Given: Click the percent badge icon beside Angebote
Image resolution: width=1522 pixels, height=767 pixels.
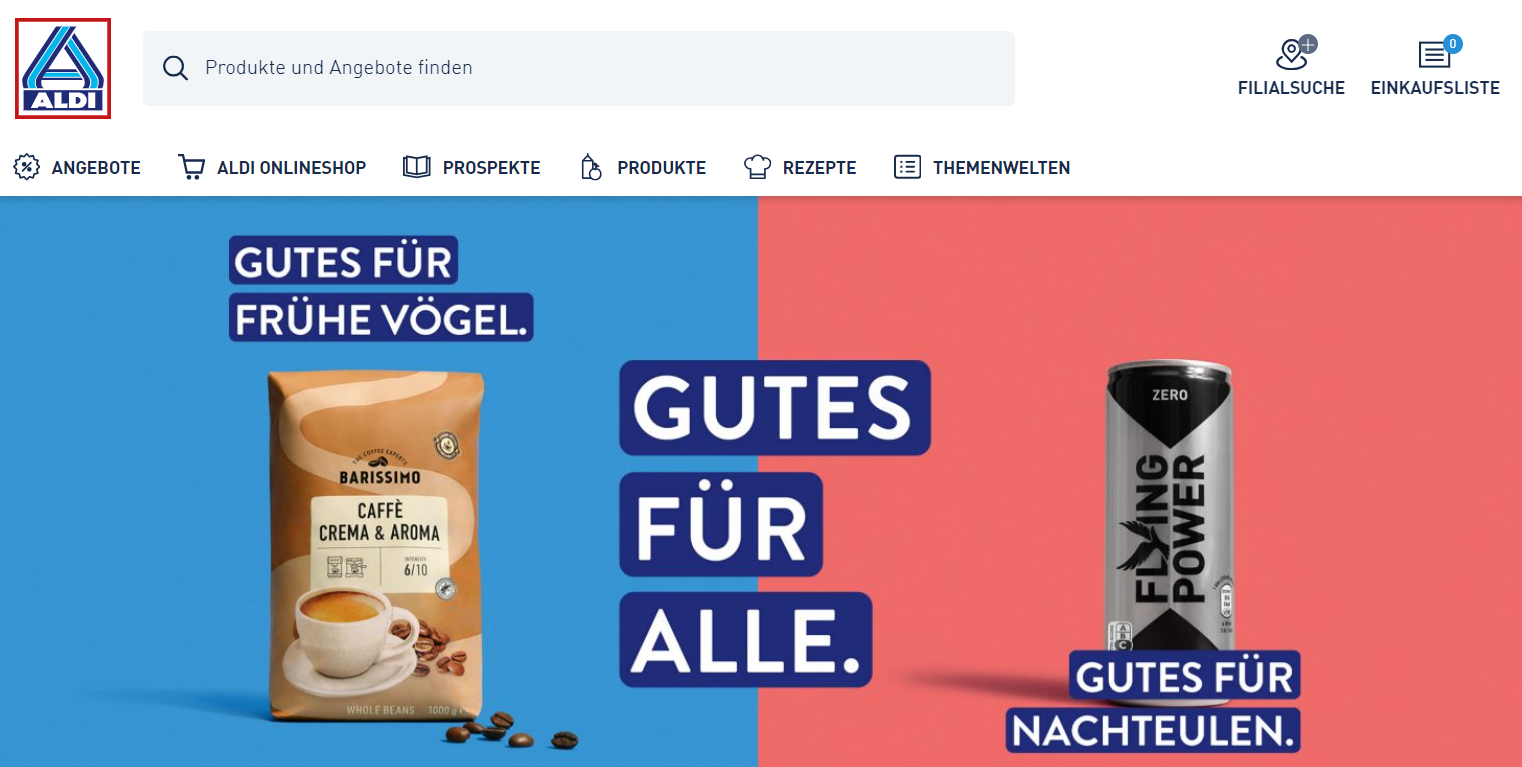Looking at the screenshot, I should [x=26, y=167].
